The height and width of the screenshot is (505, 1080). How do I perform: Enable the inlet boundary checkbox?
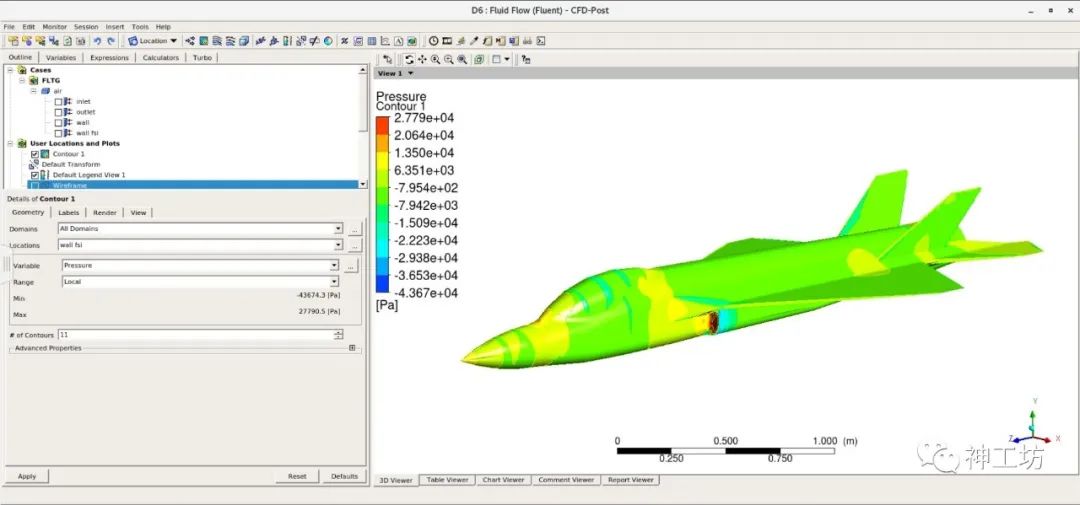coord(59,101)
